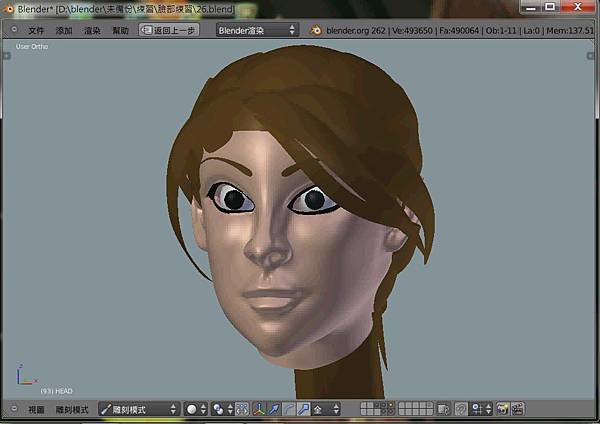Toggle the snap during transform icon

click(x=476, y=409)
